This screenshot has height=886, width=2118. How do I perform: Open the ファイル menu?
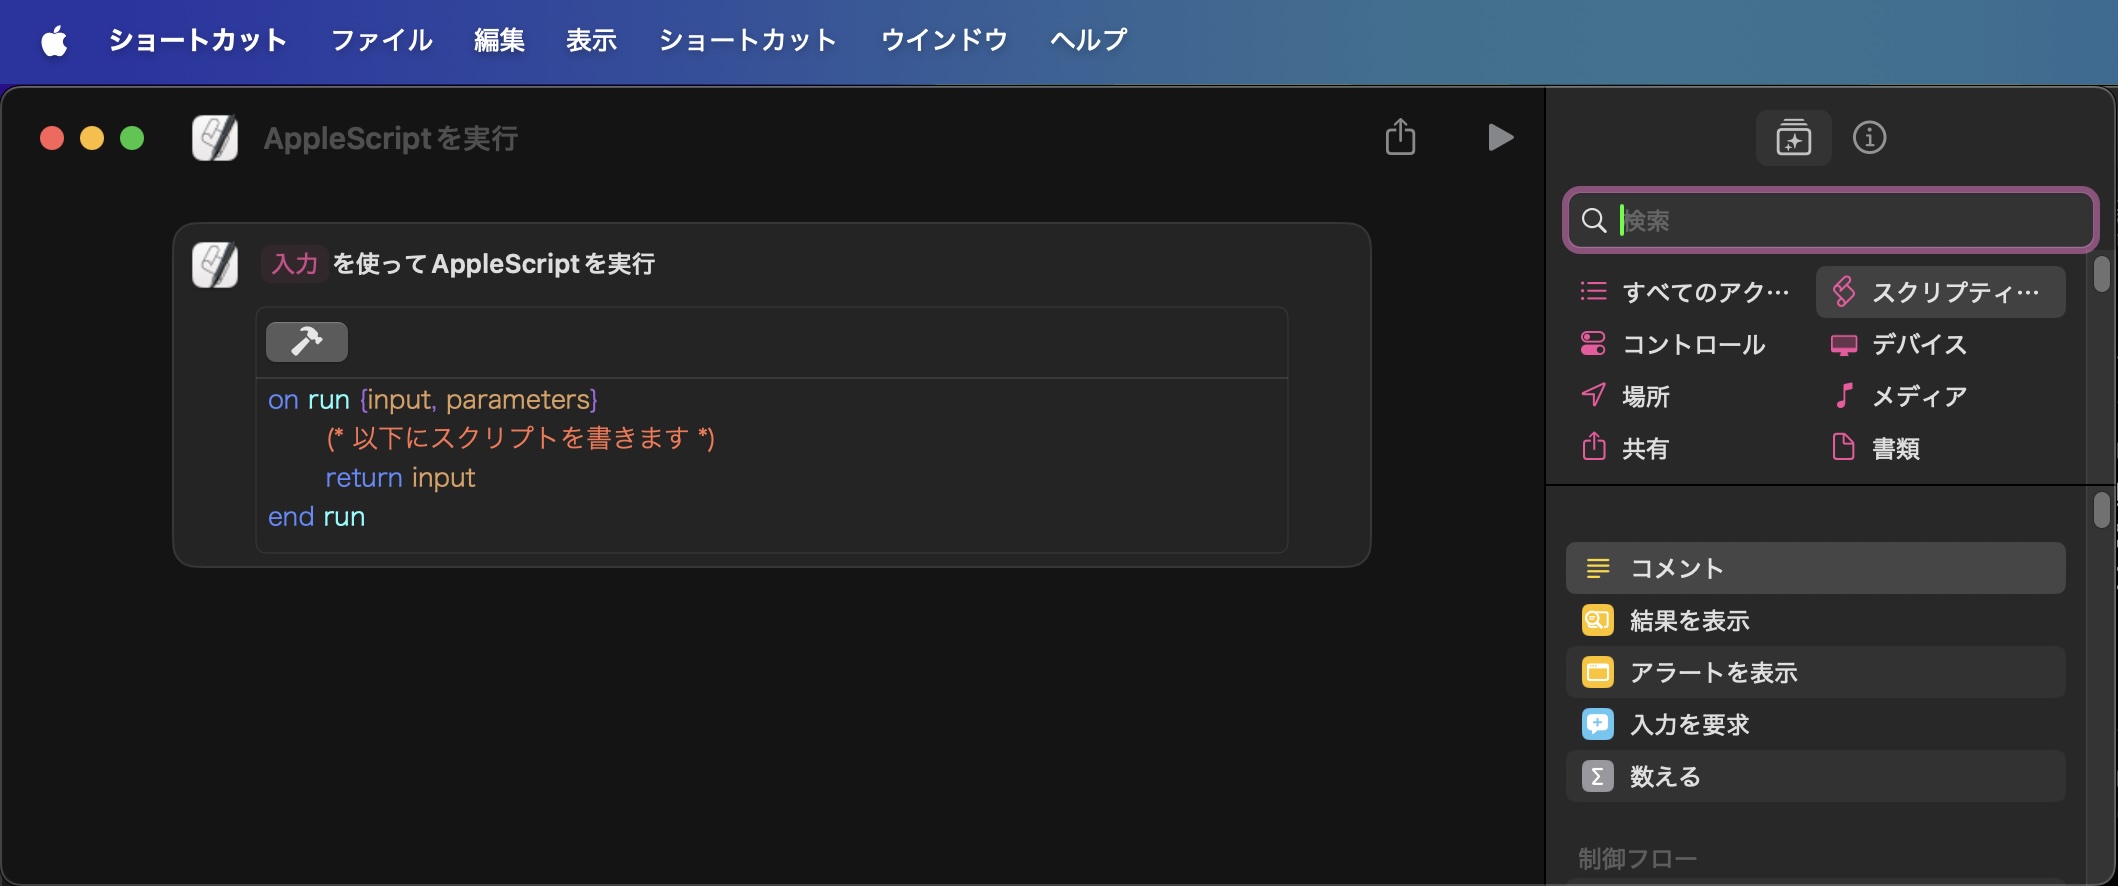[x=382, y=40]
